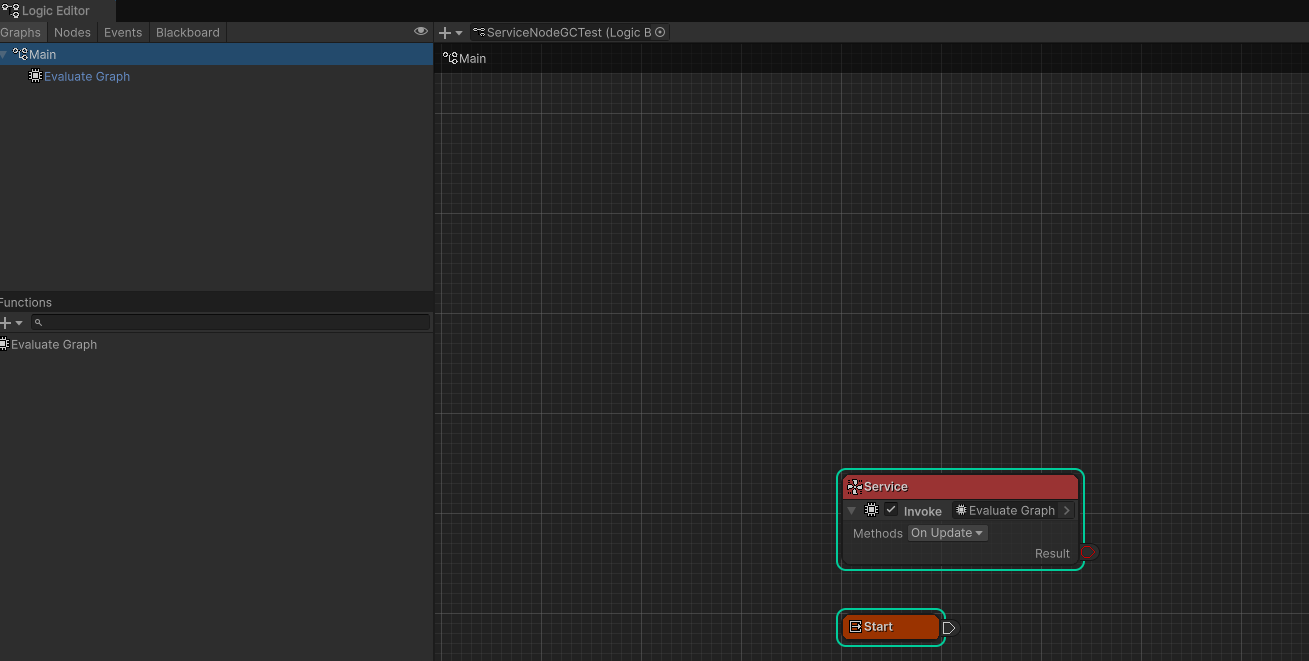The image size is (1309, 661).
Task: Click the Service node's header icon
Action: [x=854, y=487]
